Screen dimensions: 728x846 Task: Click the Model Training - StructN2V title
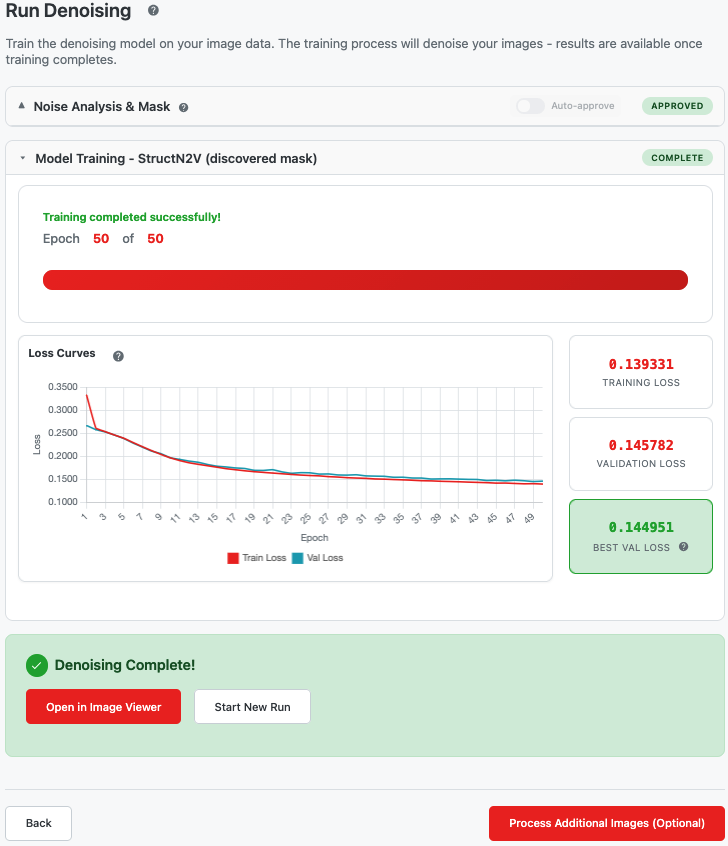(176, 159)
